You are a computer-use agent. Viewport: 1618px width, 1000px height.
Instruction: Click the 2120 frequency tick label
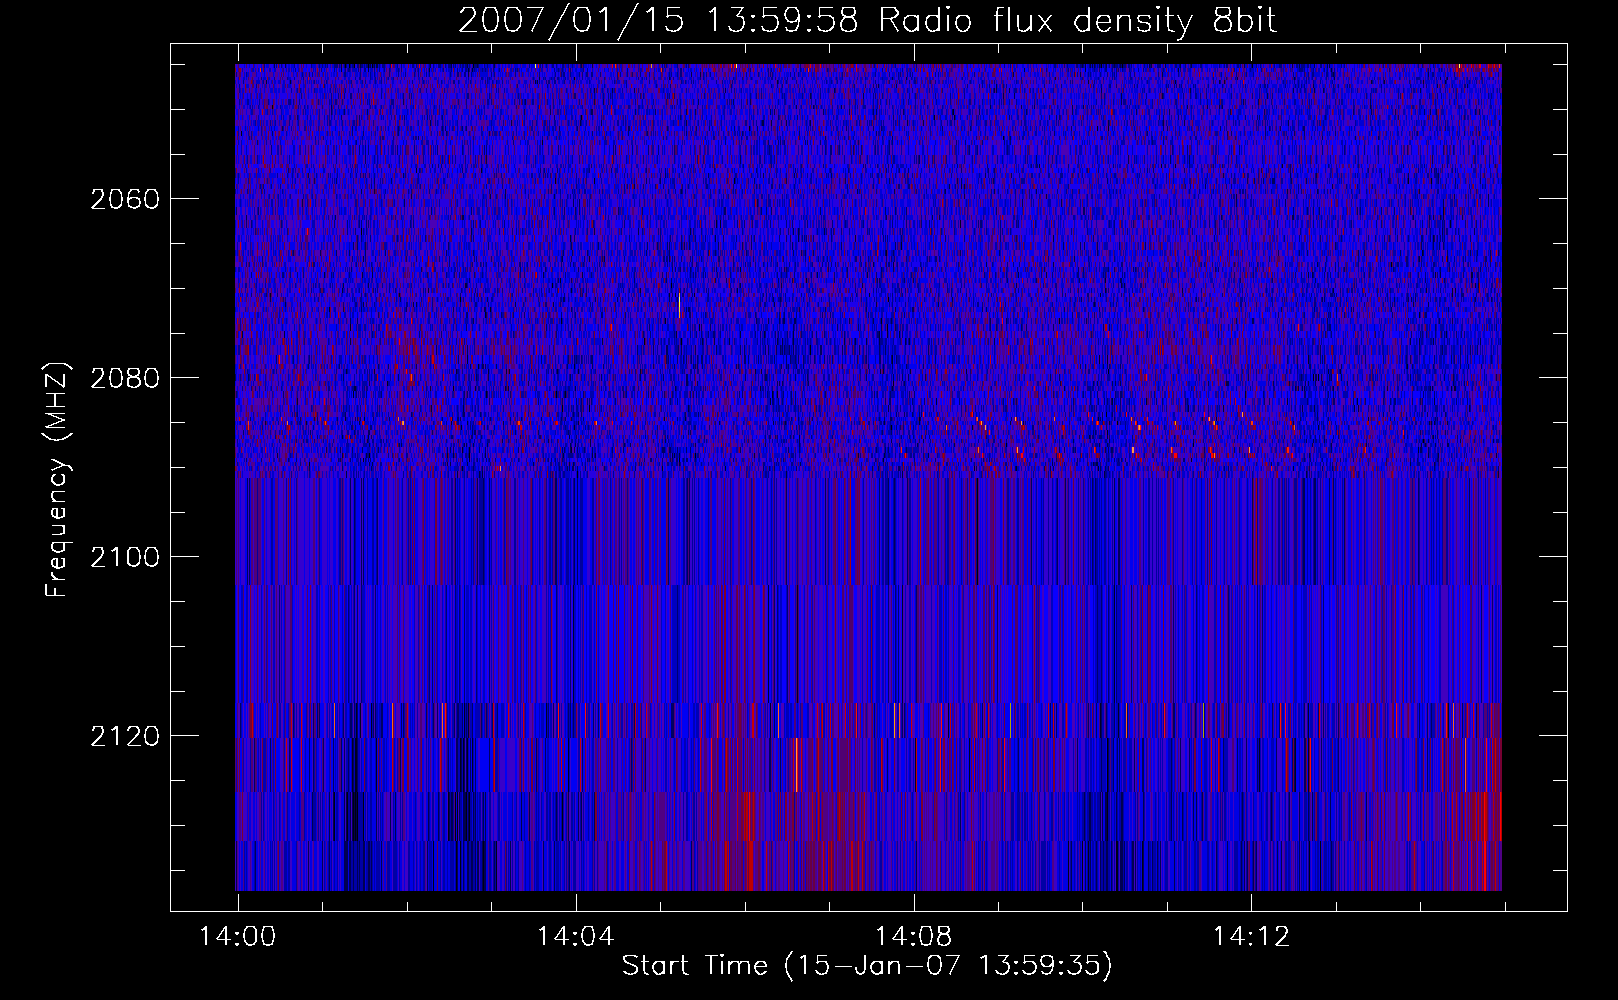coord(125,736)
